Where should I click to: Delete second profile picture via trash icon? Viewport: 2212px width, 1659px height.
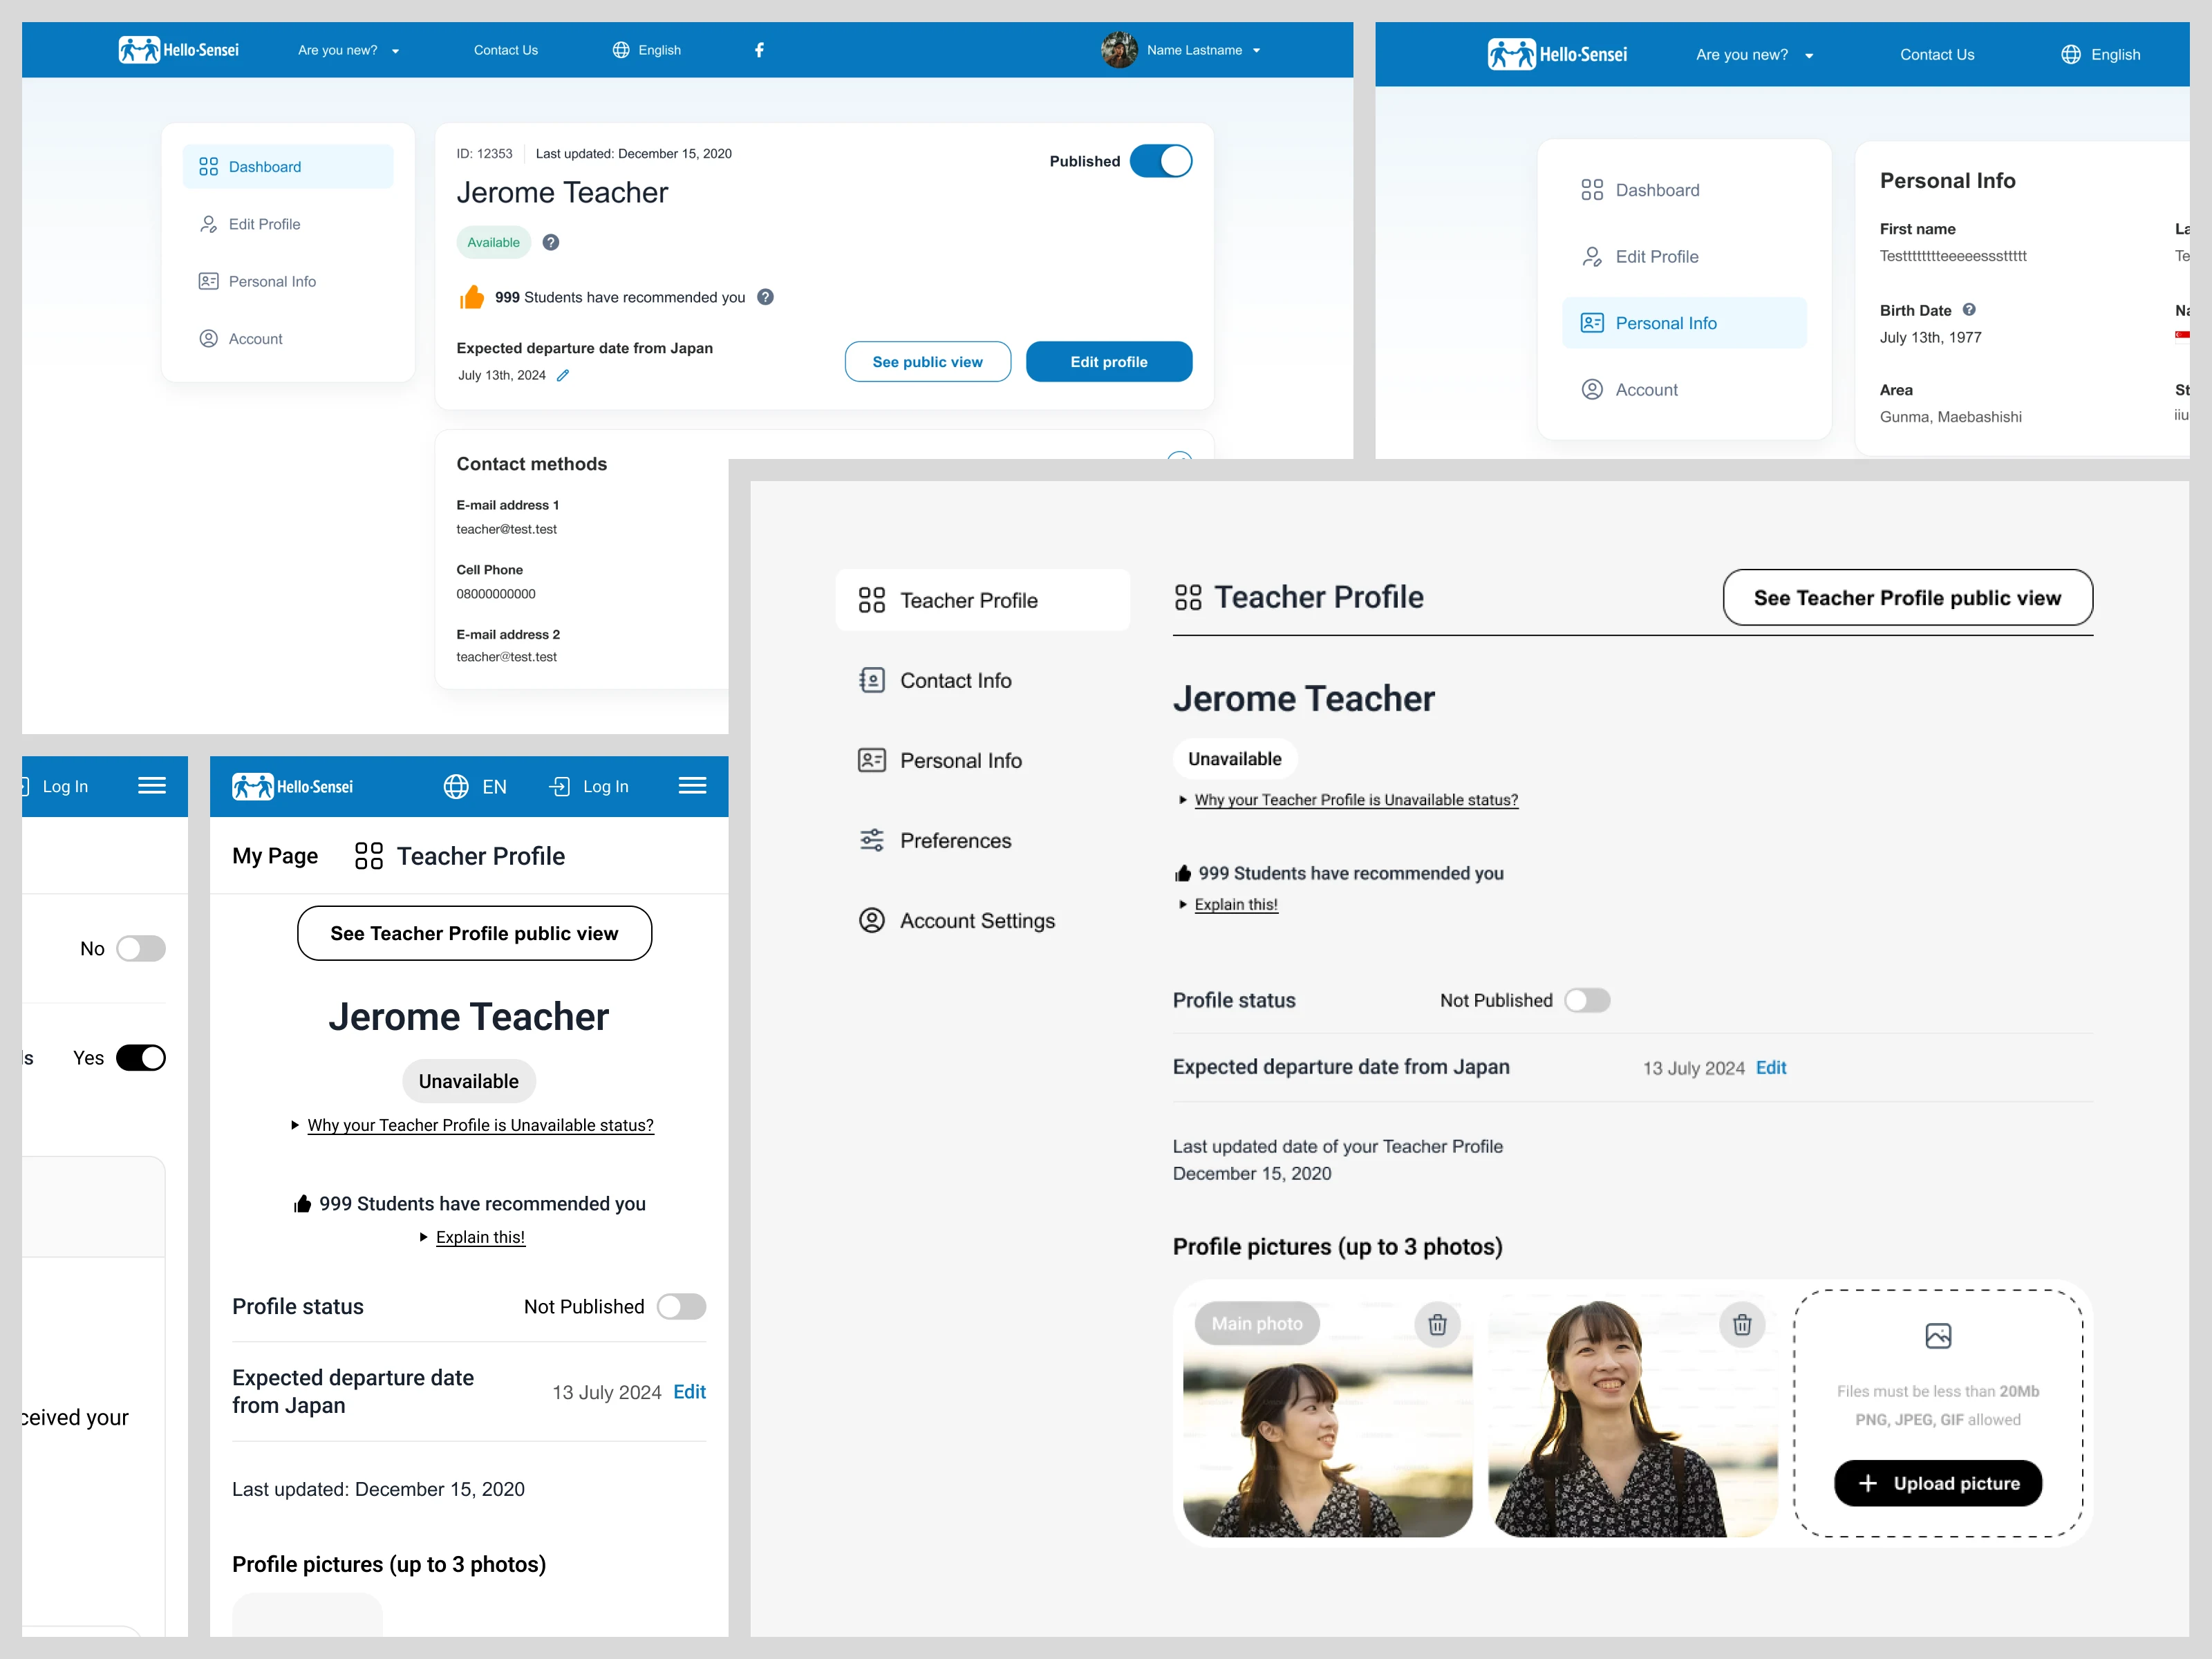tap(1742, 1325)
